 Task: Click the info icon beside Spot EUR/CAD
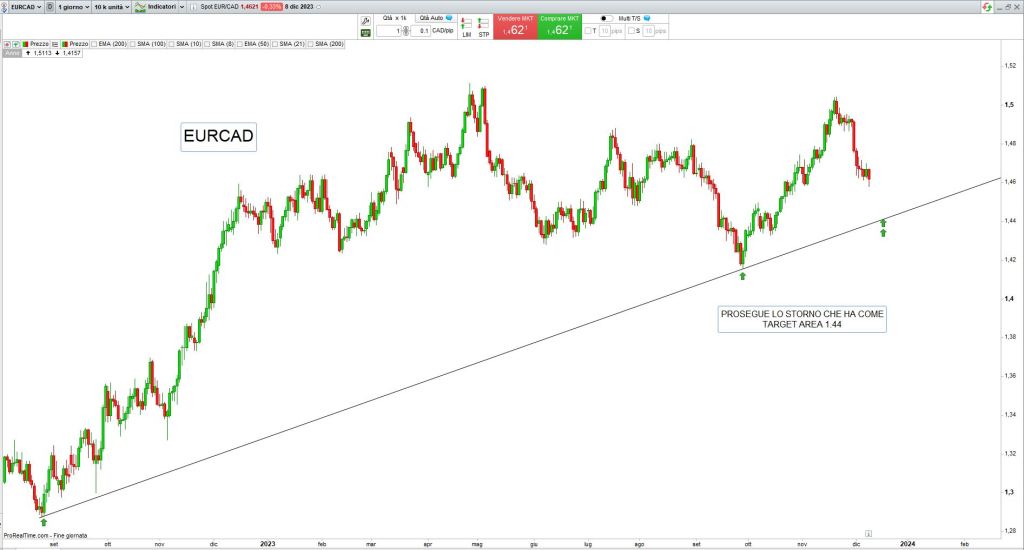point(194,7)
